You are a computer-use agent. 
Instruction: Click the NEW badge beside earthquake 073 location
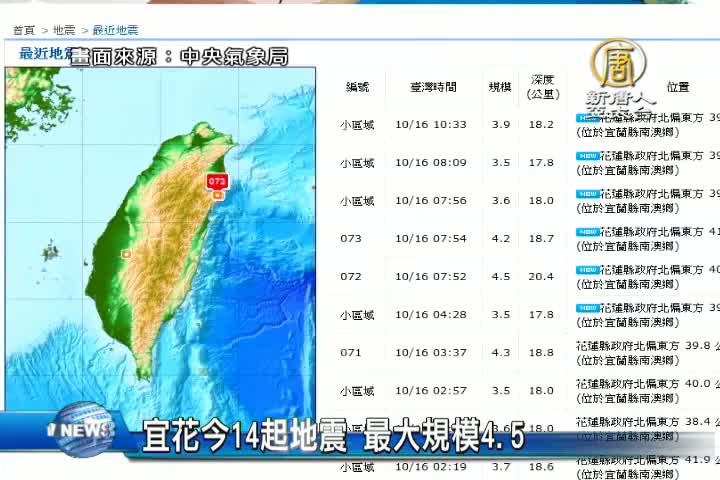(x=587, y=232)
